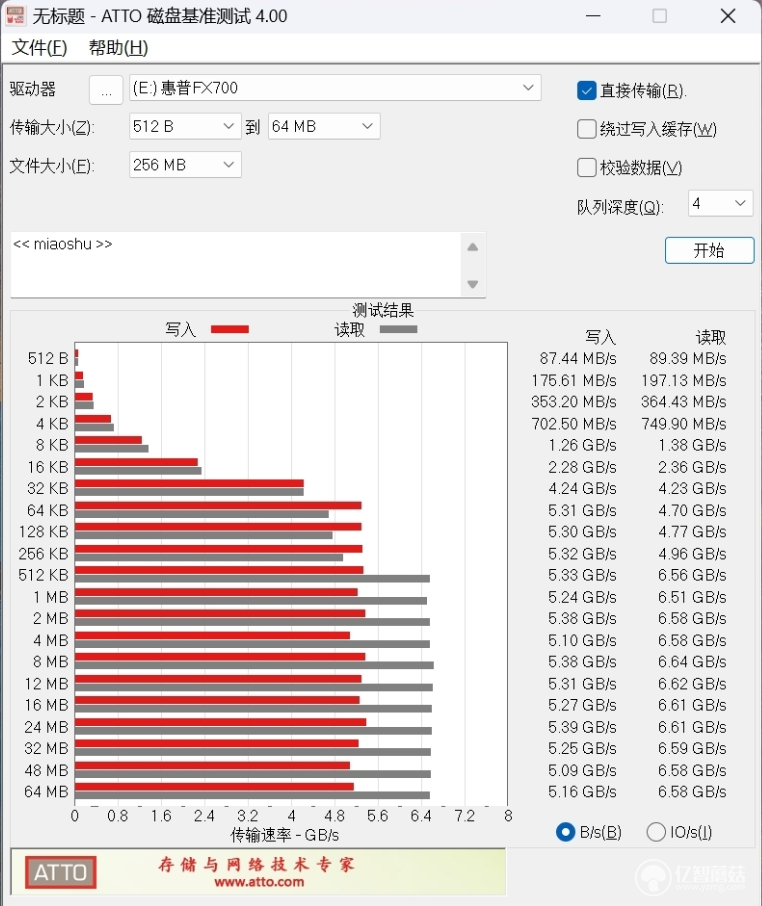Click the 5.16 GB/s write value

[582, 792]
